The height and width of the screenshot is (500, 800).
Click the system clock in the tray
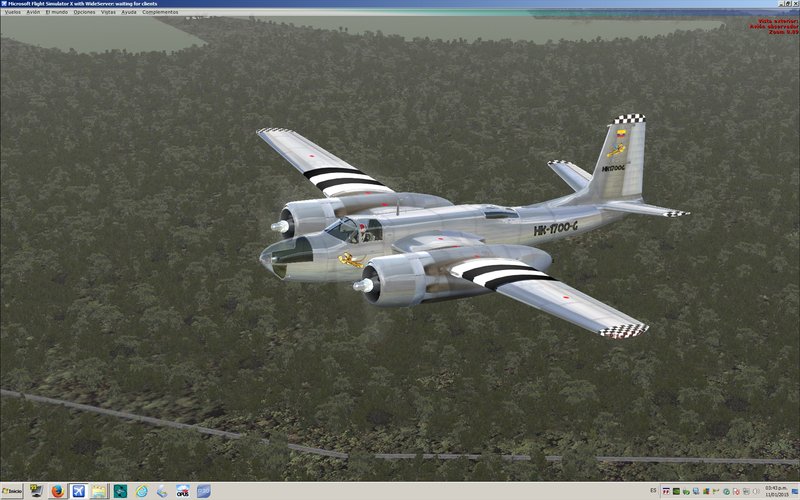pos(776,491)
